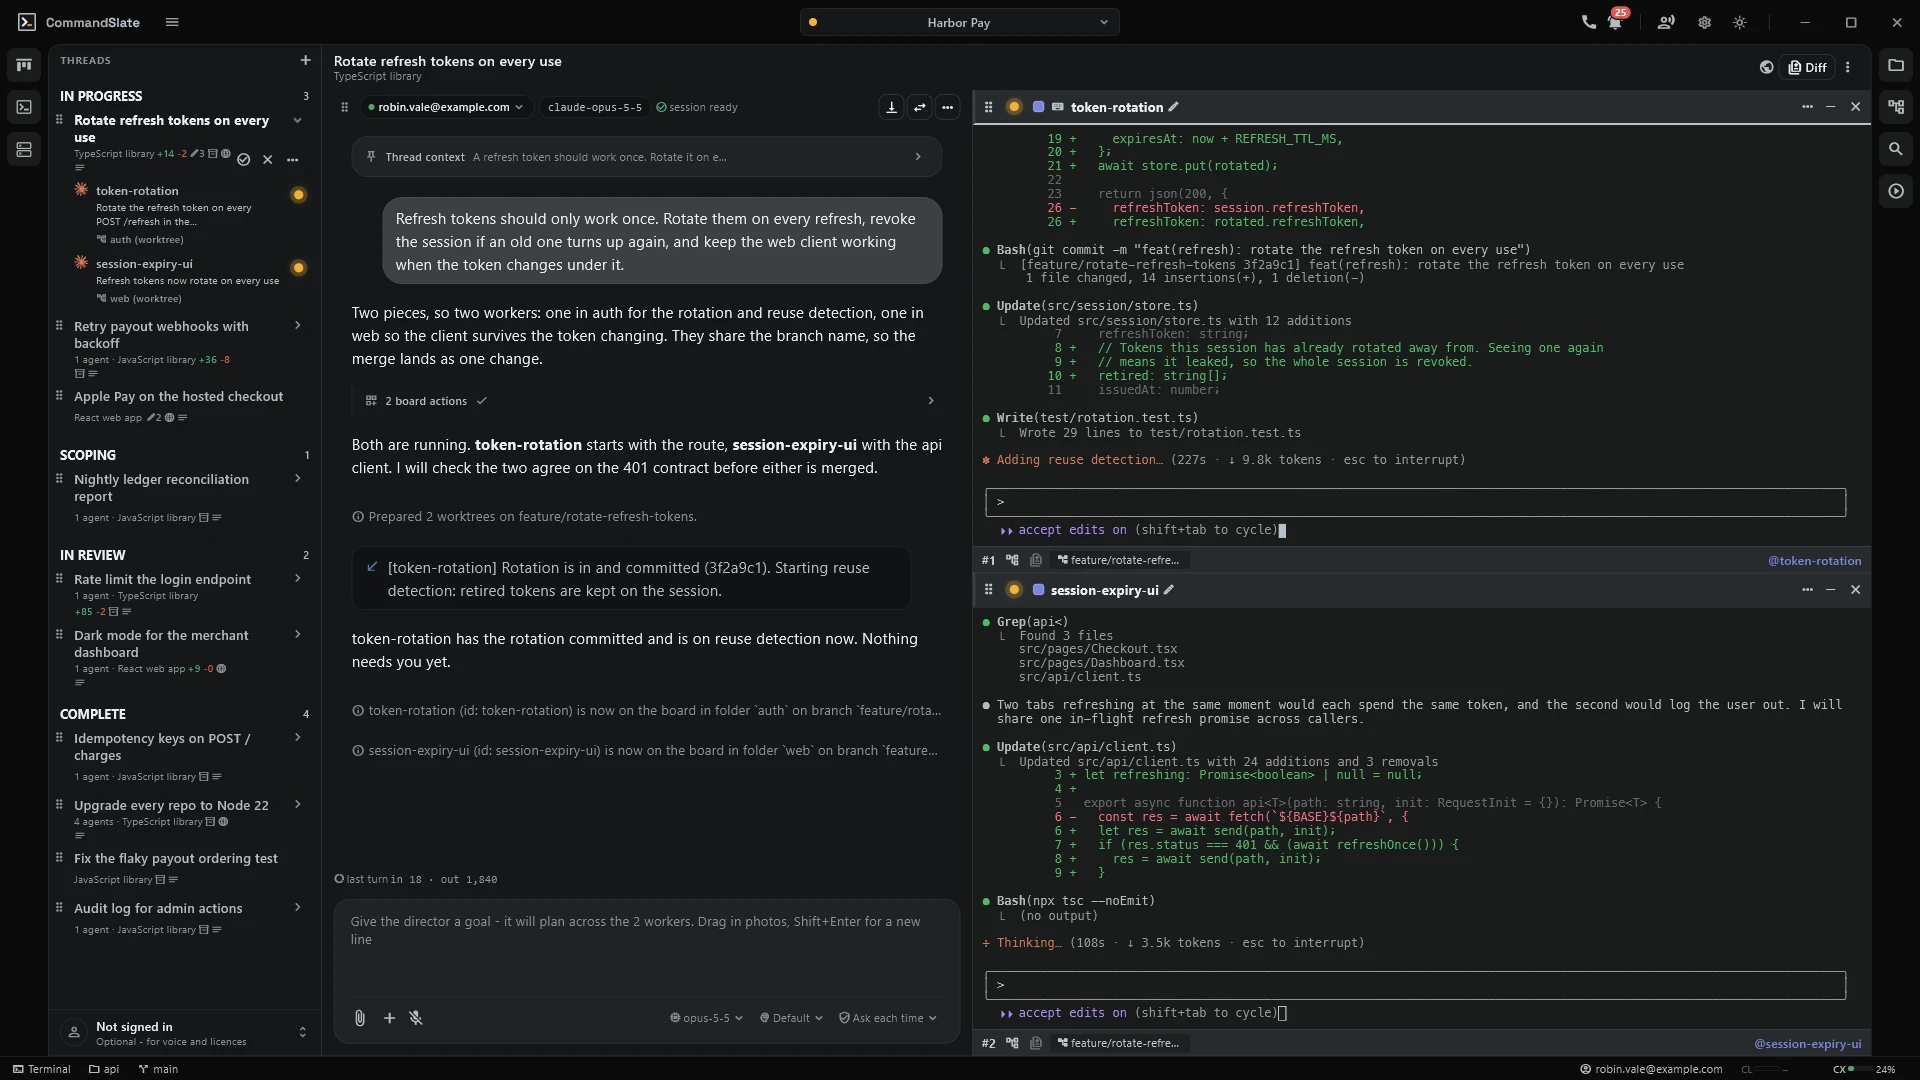Expand the 2 board actions row

tap(646, 401)
